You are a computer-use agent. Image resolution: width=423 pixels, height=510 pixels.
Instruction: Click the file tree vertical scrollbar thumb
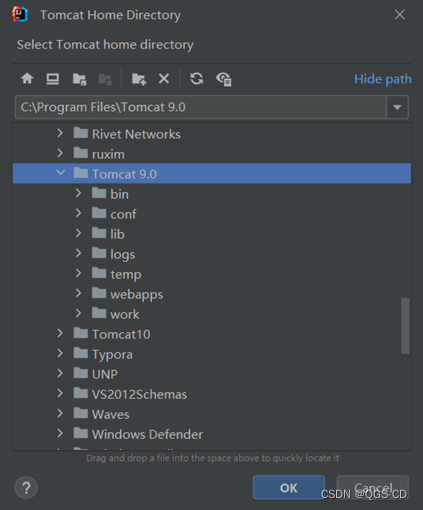(x=405, y=326)
